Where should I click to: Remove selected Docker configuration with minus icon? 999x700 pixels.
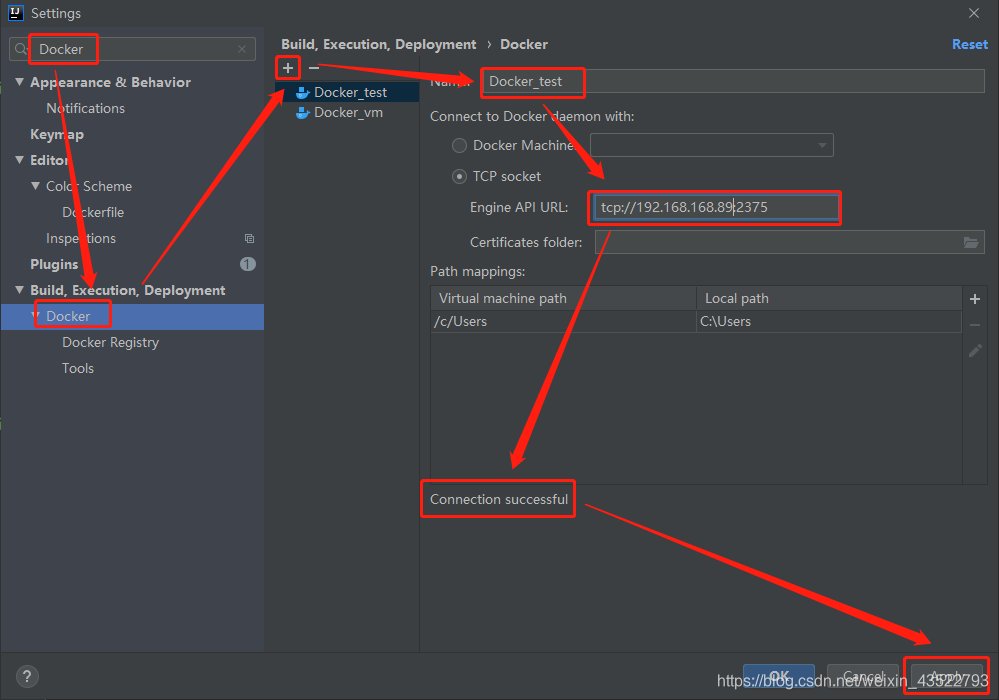click(313, 68)
